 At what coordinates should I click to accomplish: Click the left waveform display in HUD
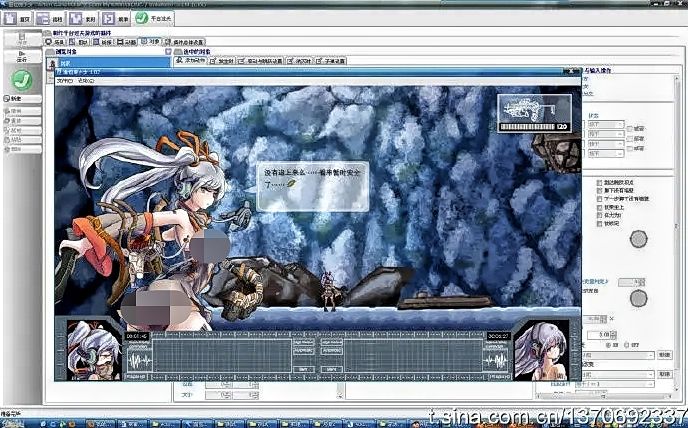point(140,361)
